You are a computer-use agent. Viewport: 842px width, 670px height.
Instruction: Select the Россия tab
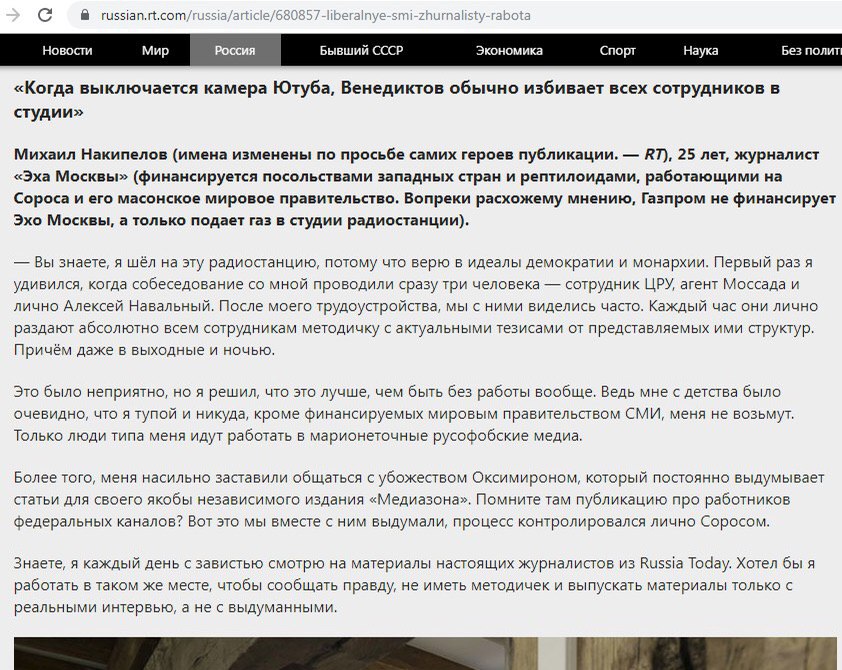(x=235, y=50)
